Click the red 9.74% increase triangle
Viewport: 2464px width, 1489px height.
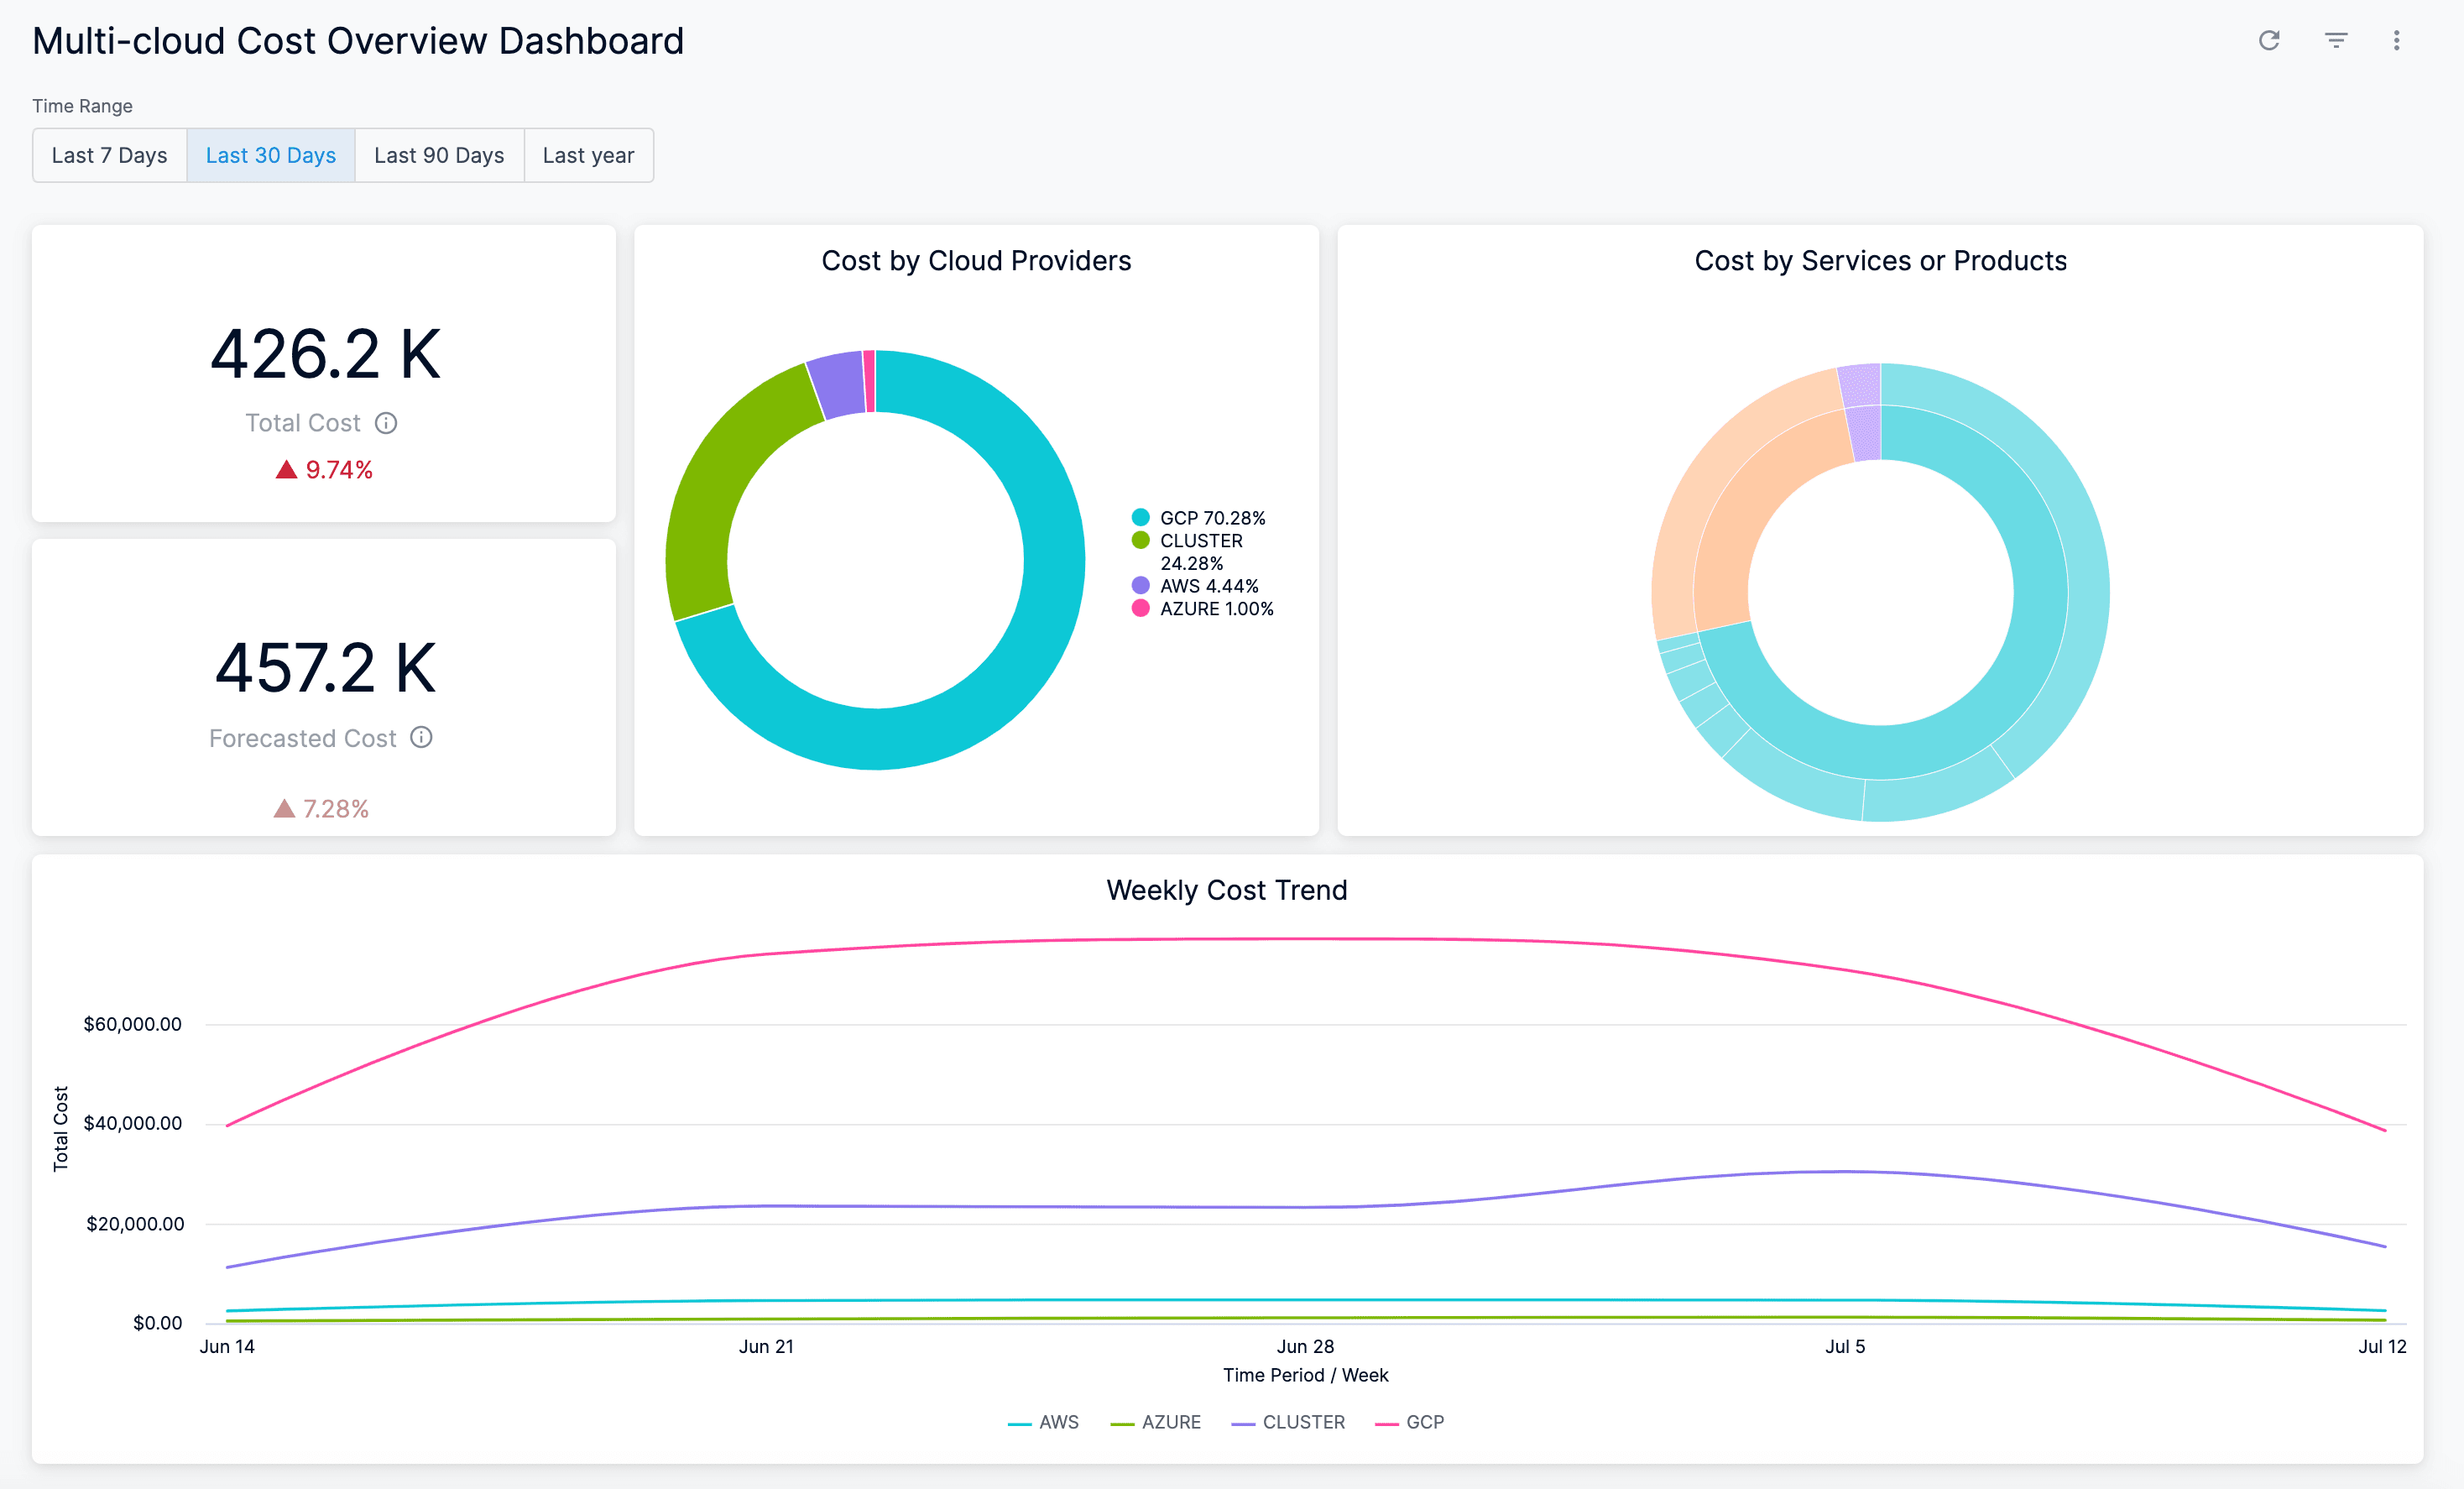[x=286, y=469]
